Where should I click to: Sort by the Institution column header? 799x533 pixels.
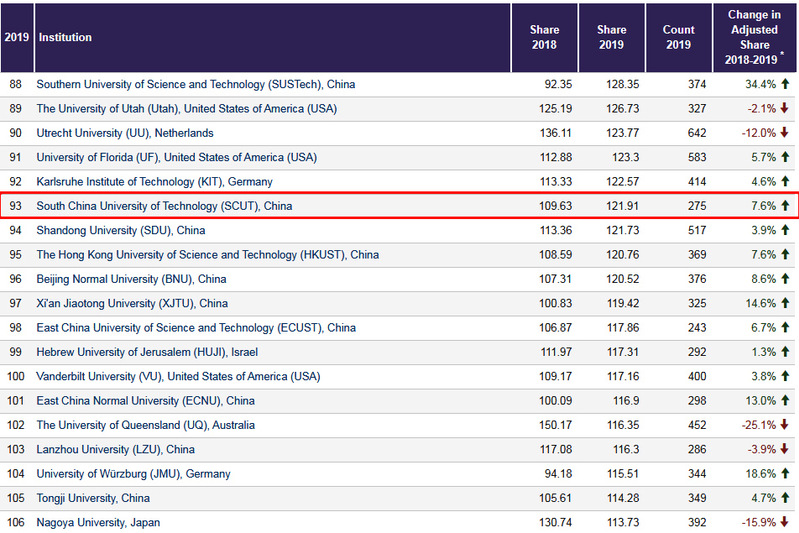[65, 38]
